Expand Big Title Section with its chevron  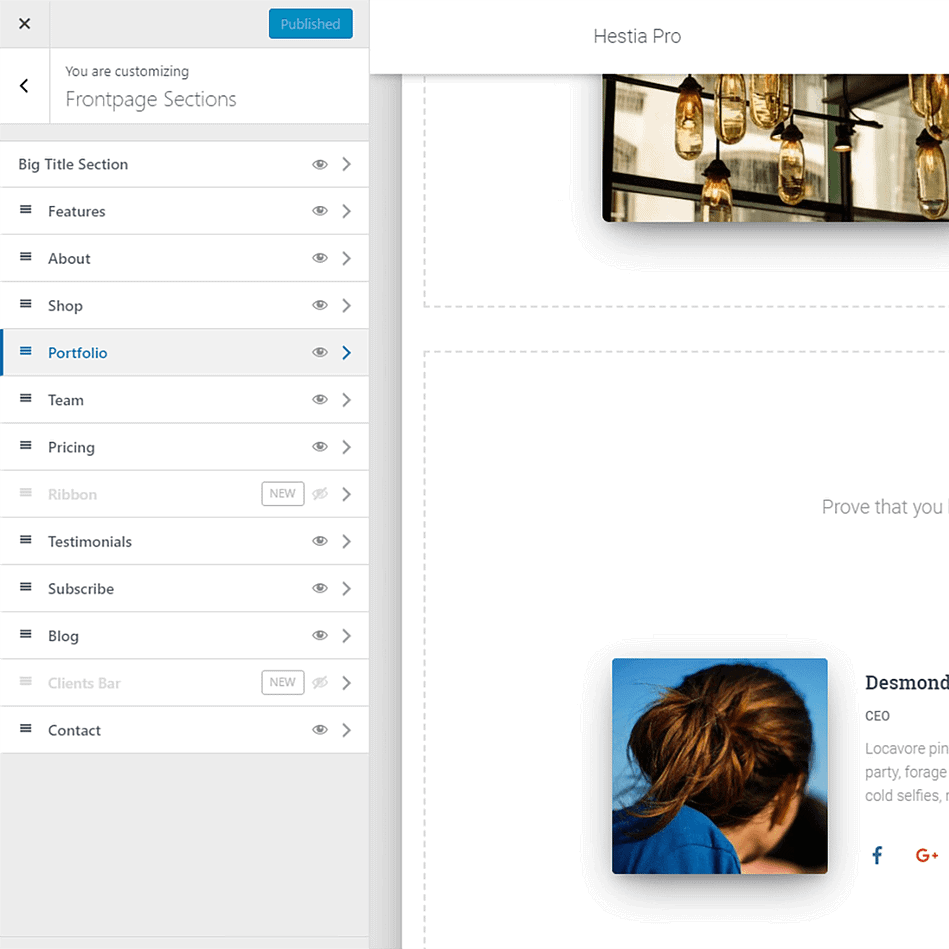(x=346, y=164)
